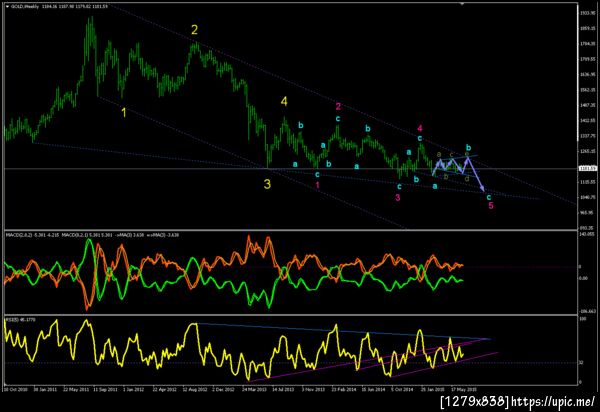Click the RSI indicator label text

(x=20, y=319)
